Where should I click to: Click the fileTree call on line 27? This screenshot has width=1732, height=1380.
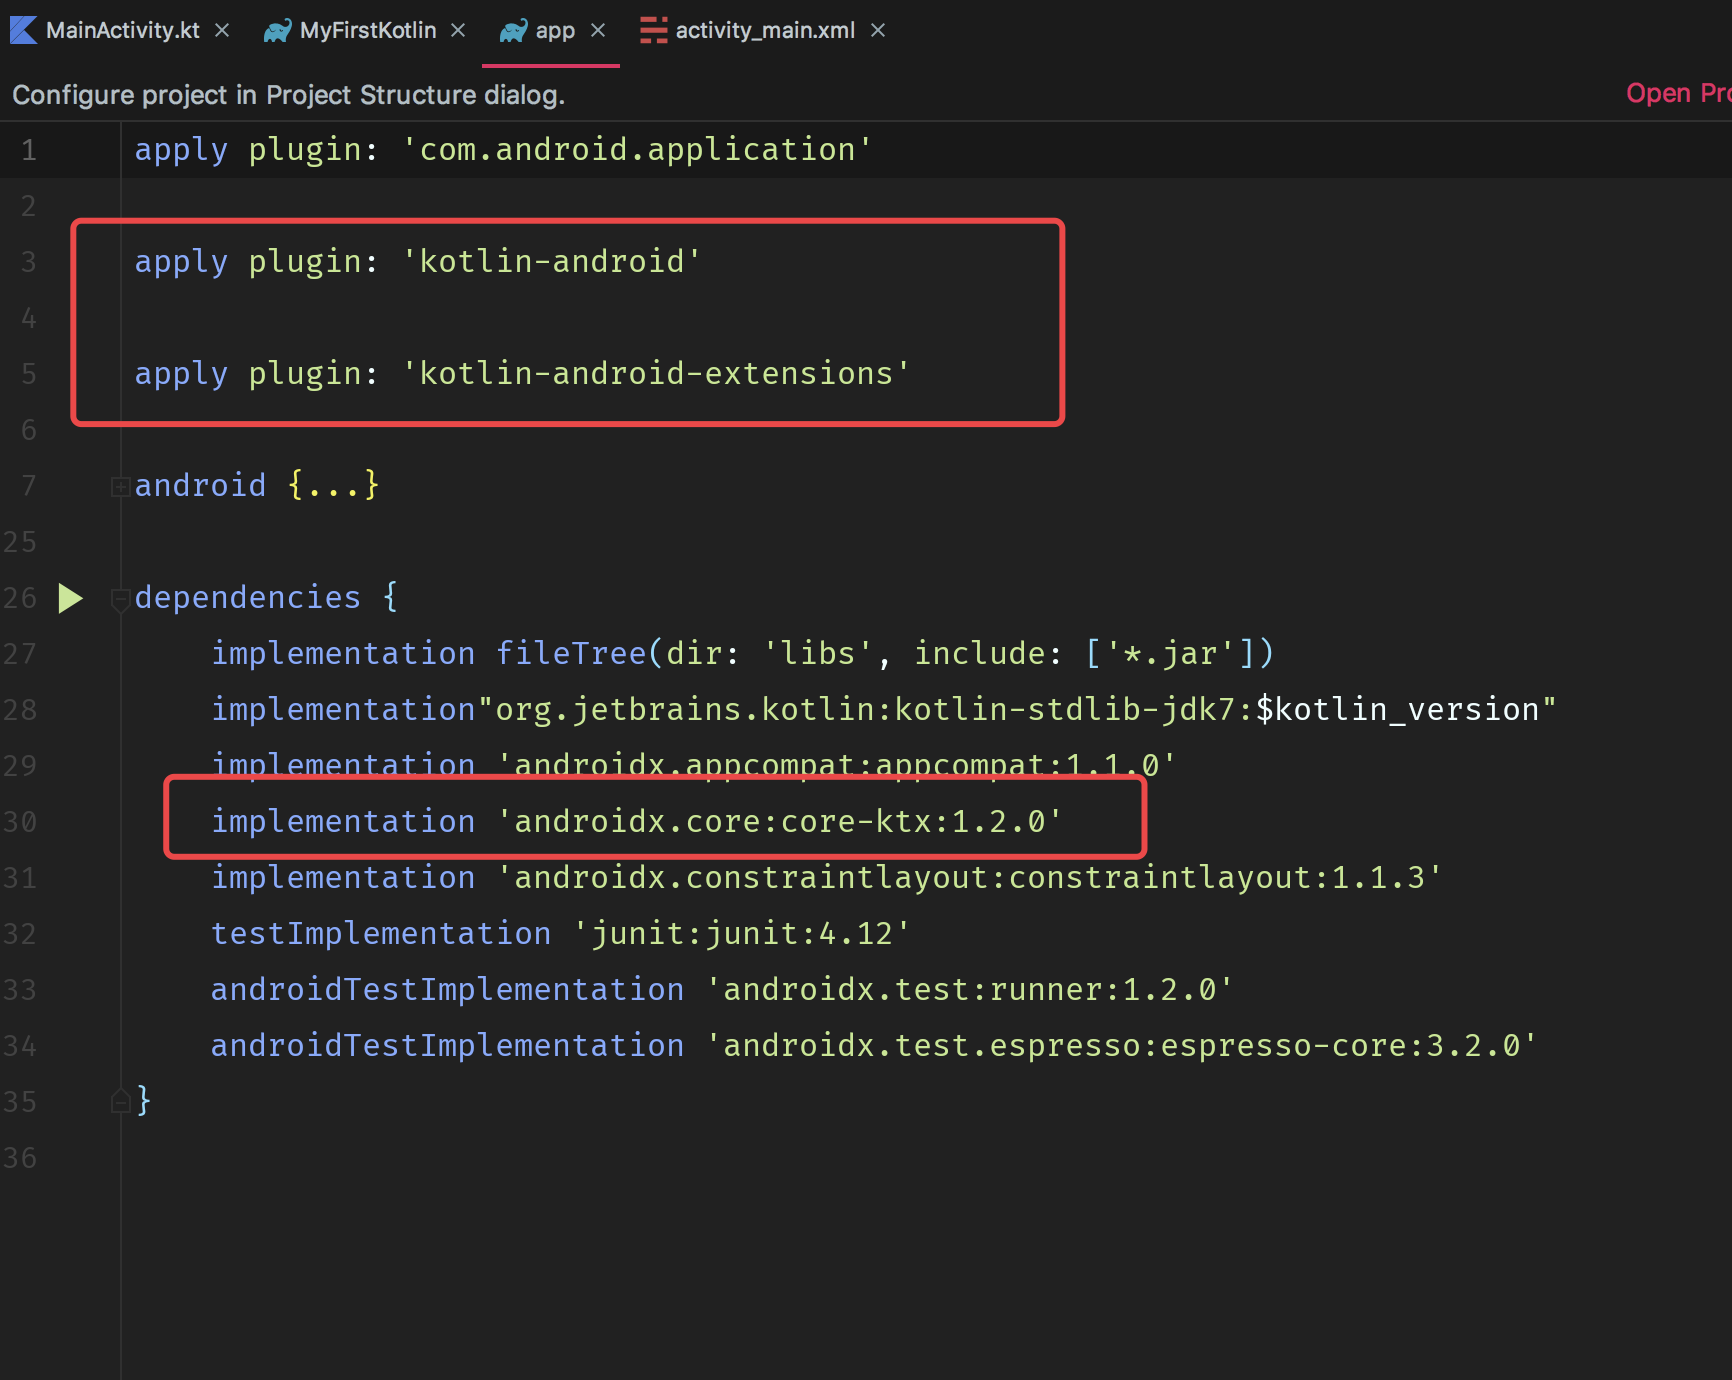tap(571, 653)
